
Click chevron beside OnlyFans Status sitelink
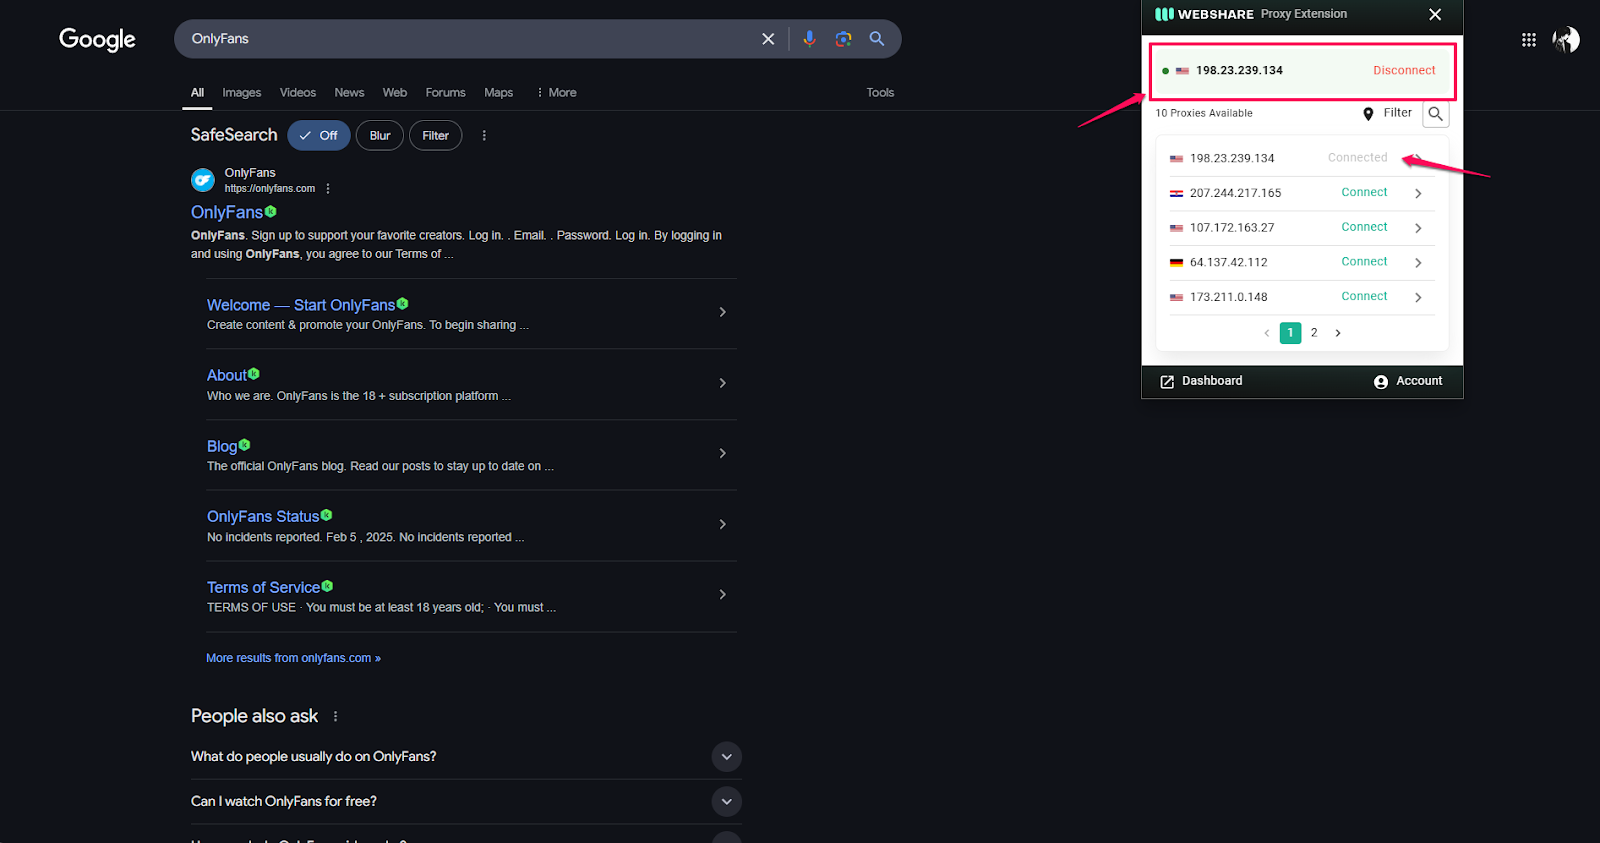[722, 524]
